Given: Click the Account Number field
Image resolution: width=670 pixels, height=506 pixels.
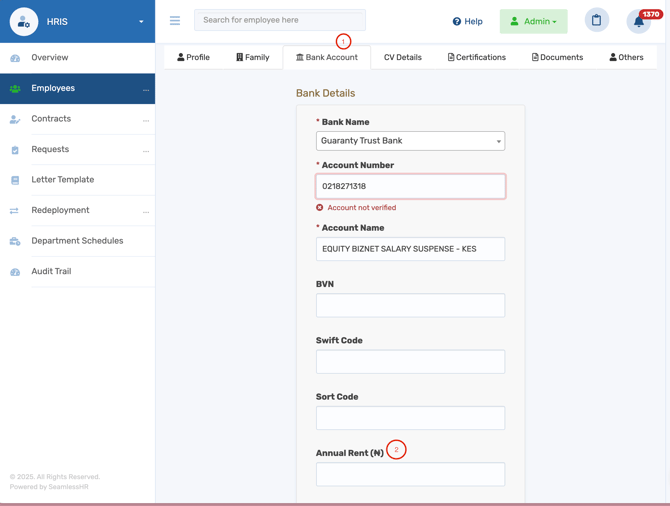Looking at the screenshot, I should coord(410,186).
